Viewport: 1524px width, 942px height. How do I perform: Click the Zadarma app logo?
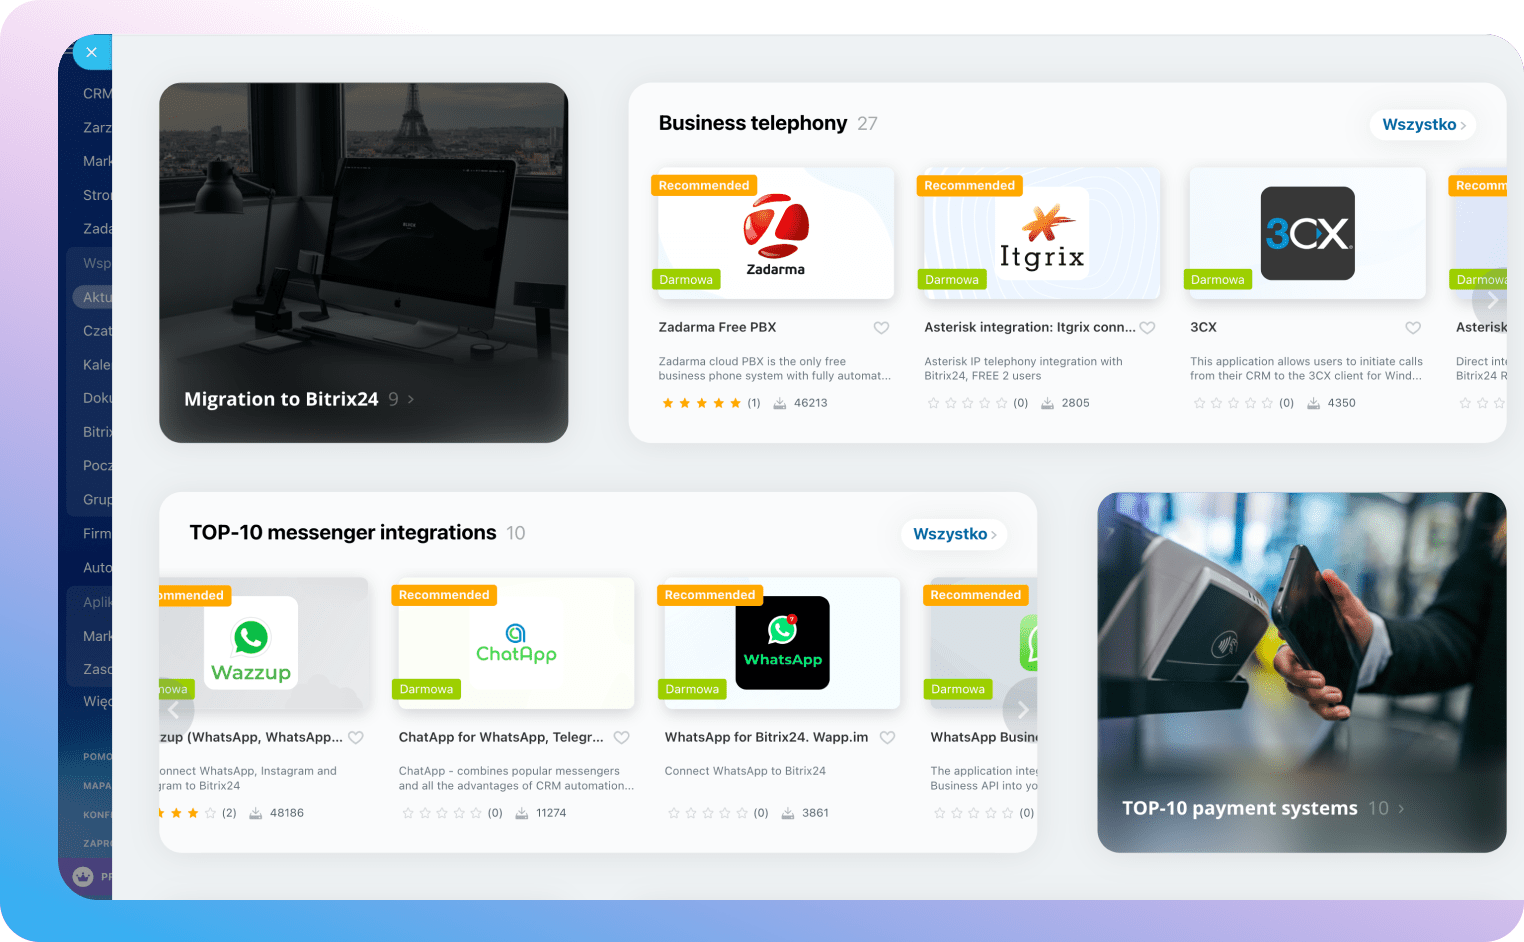click(775, 234)
